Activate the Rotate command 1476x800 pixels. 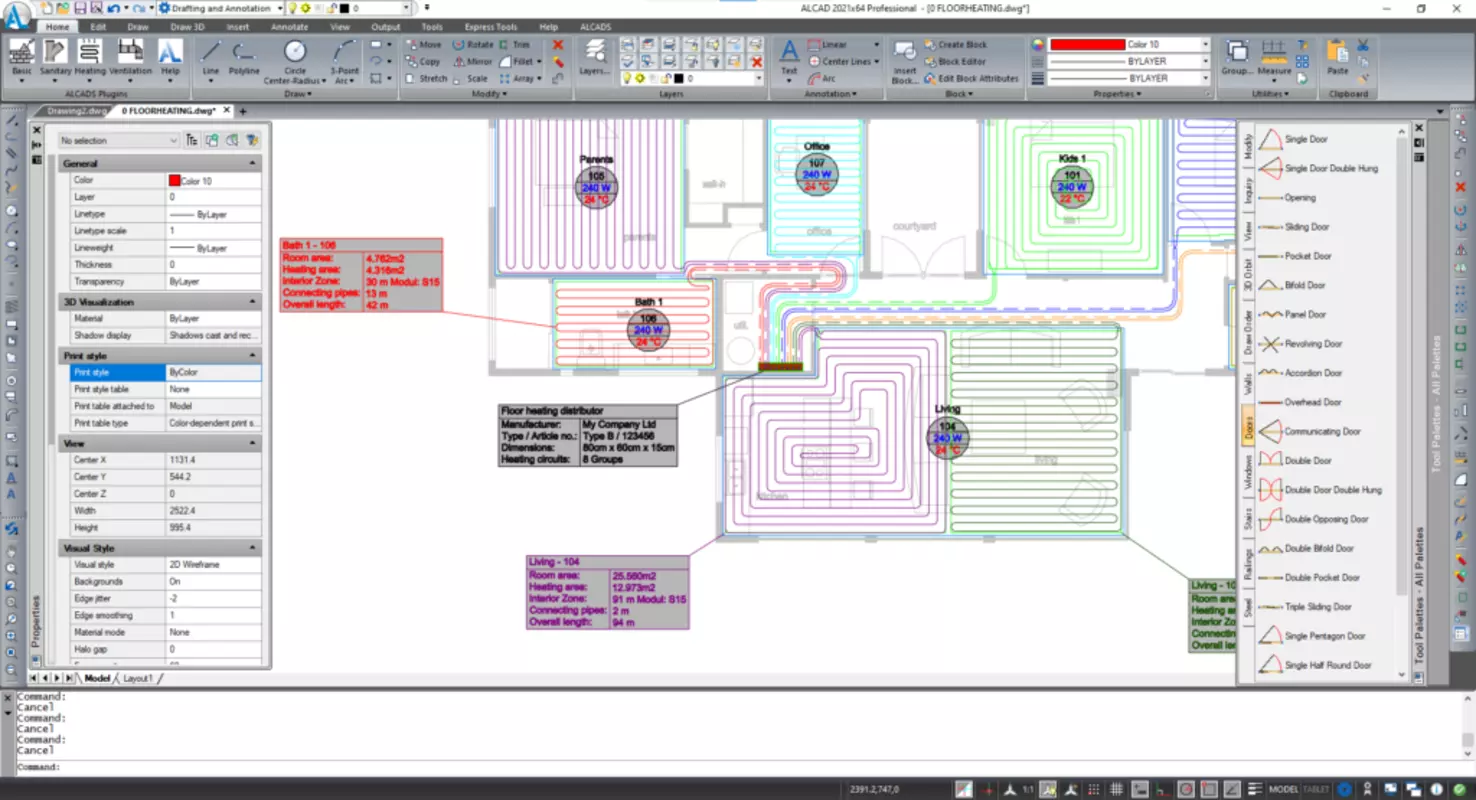pyautogui.click(x=473, y=45)
